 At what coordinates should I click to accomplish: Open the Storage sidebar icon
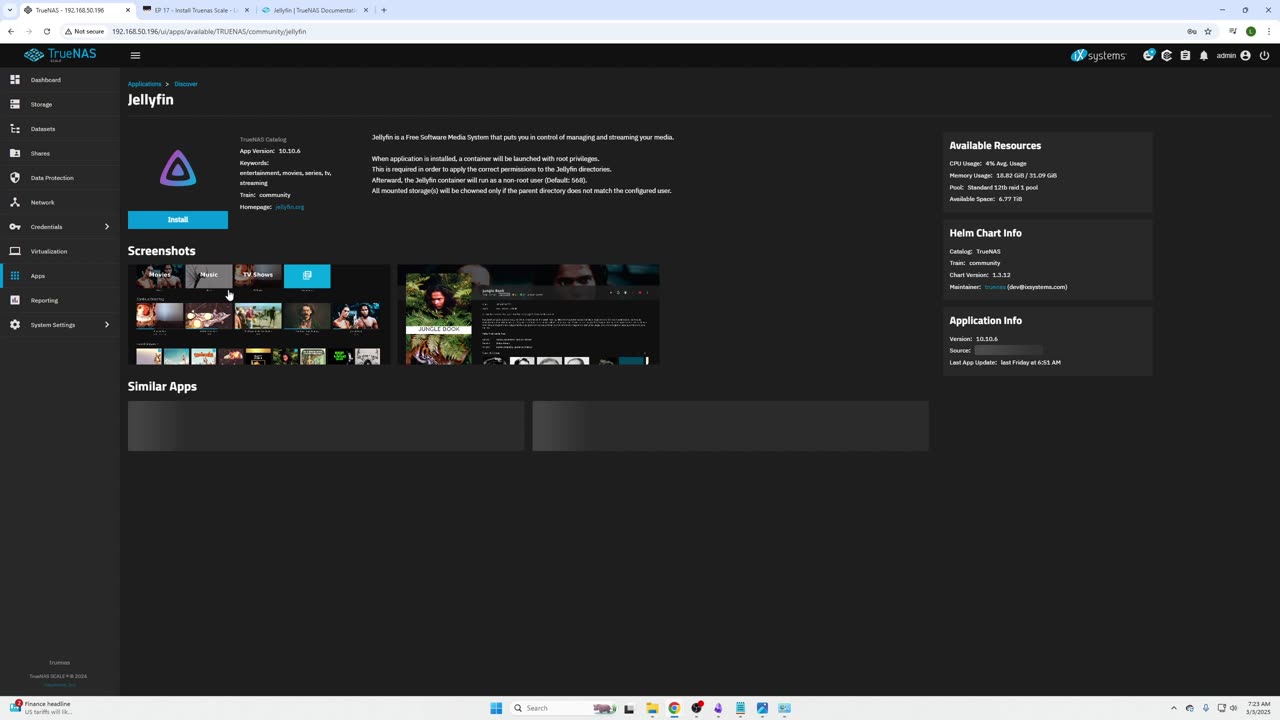pos(15,104)
